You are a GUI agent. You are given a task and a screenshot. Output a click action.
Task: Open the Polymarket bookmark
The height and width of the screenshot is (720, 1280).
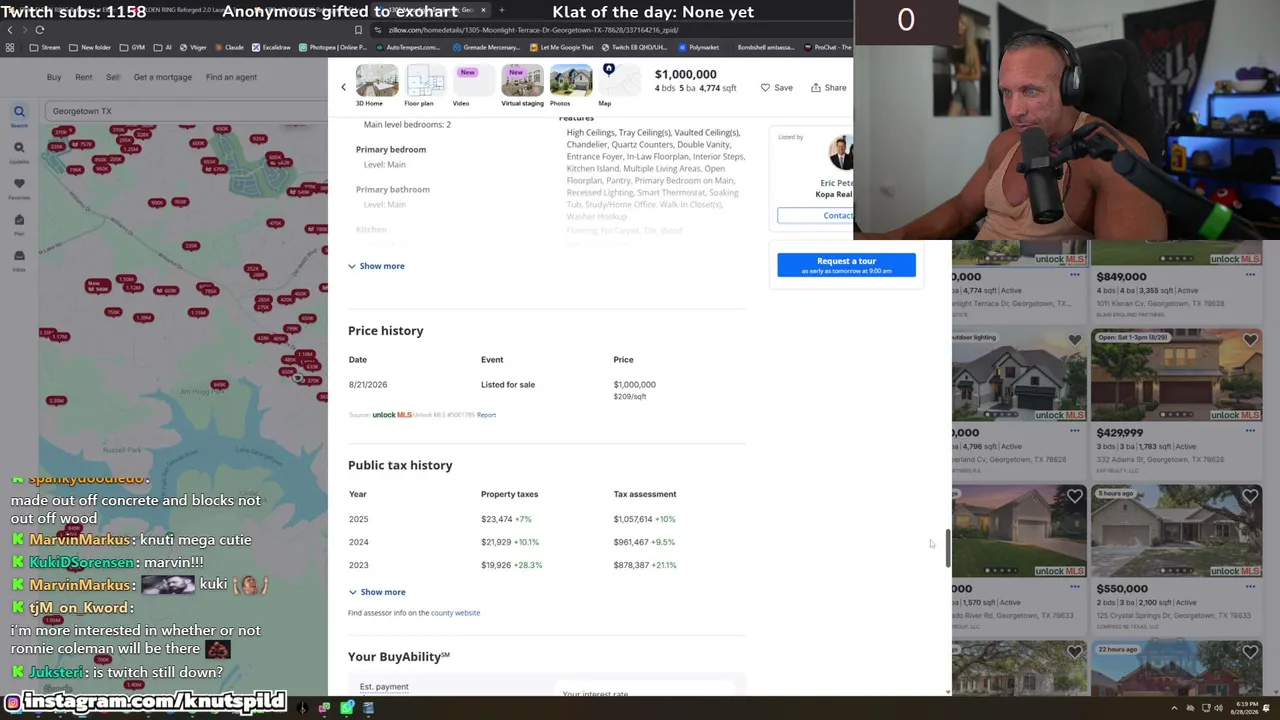[x=698, y=47]
